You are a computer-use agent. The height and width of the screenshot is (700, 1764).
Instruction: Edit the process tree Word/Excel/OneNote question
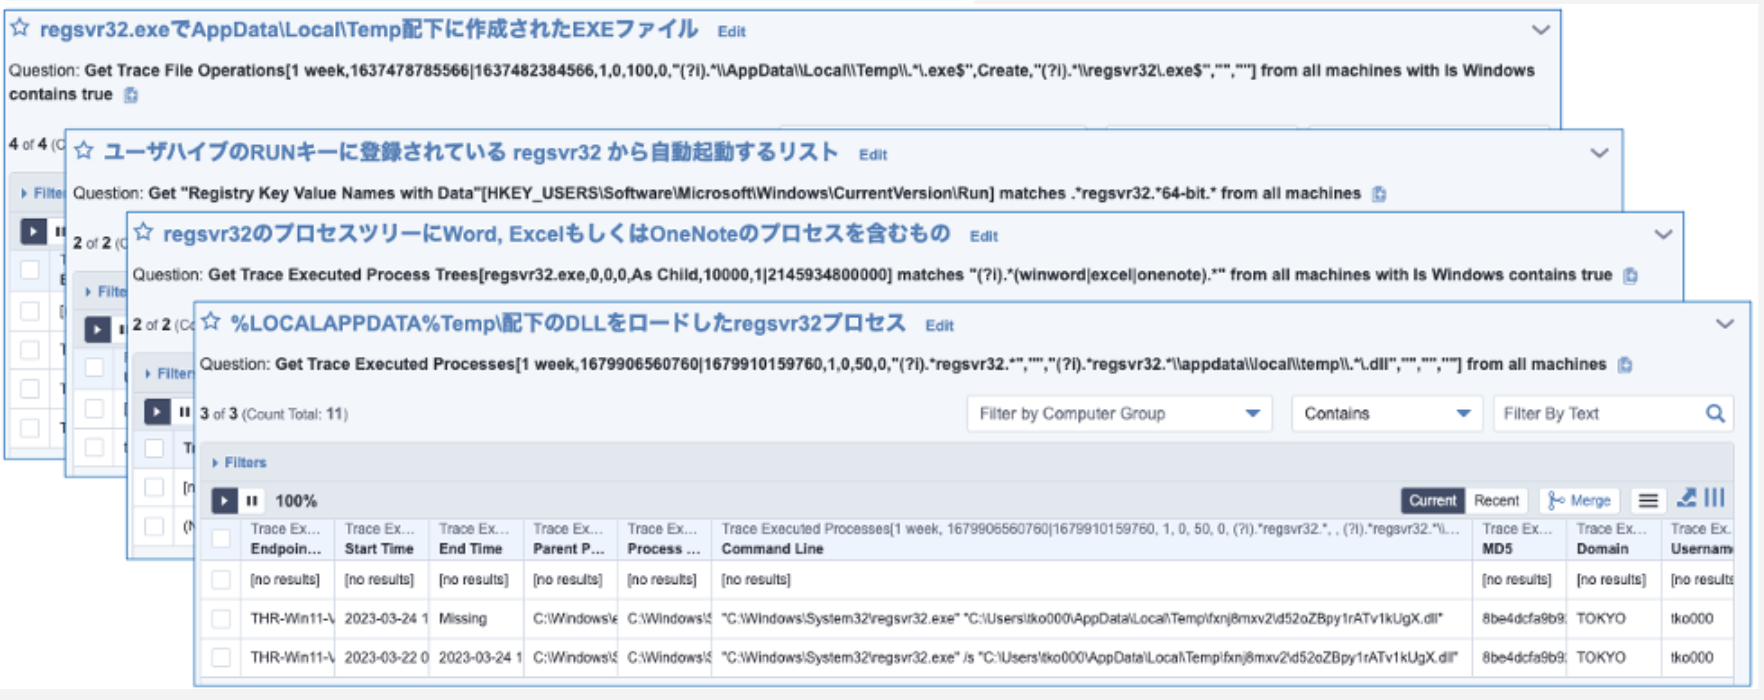coord(984,236)
